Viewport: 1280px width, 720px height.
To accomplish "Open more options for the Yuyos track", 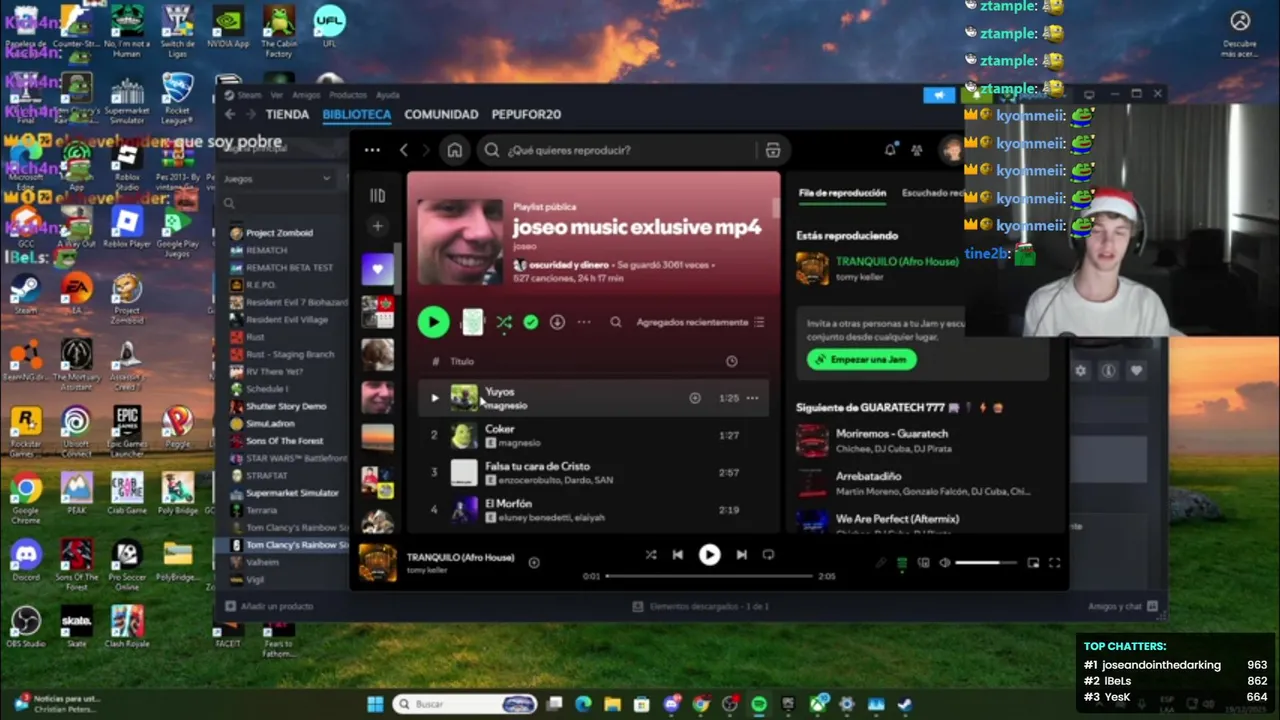I will click(x=752, y=398).
